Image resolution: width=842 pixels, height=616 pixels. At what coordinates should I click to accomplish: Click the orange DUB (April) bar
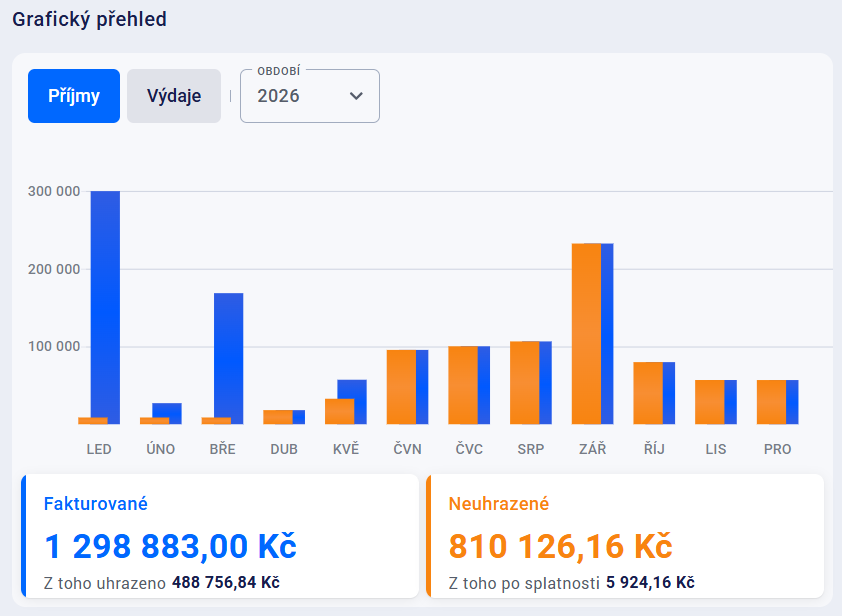(x=278, y=417)
